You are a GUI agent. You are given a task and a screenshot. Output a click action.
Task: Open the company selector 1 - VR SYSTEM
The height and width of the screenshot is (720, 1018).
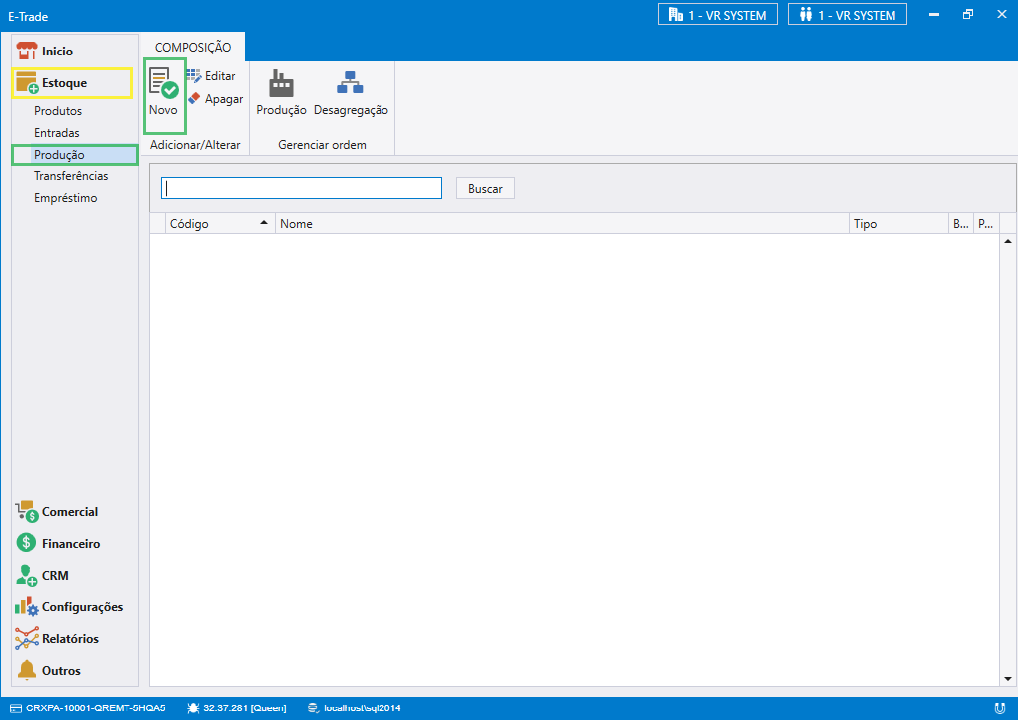click(717, 14)
